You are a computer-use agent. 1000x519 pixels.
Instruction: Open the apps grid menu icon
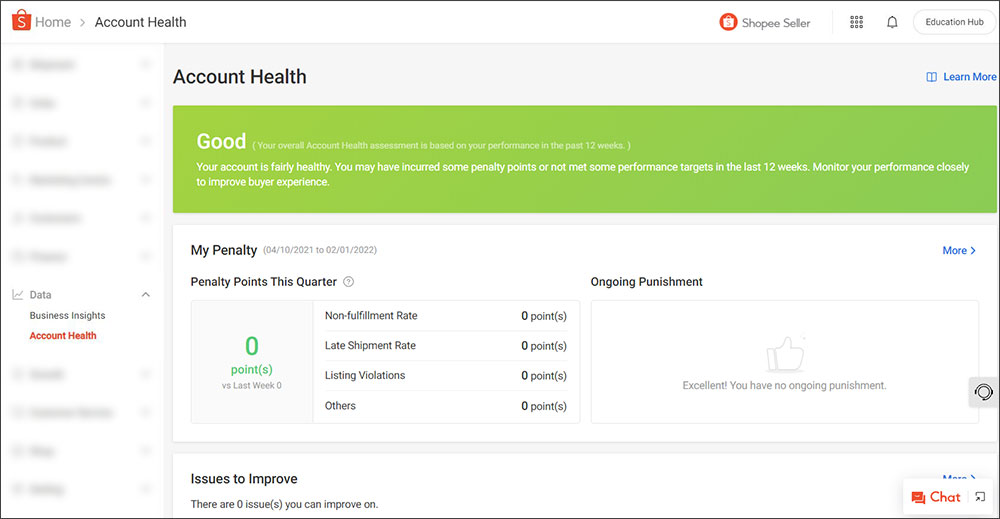click(x=857, y=22)
